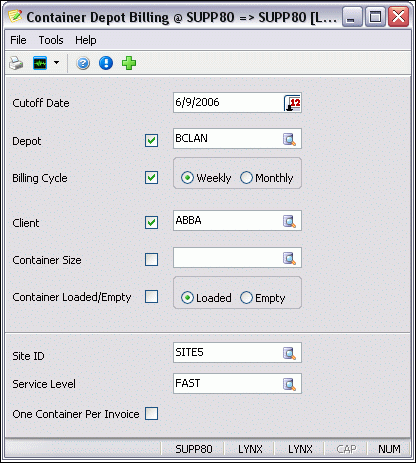Click the Depot lookup magnifier icon

coord(289,139)
